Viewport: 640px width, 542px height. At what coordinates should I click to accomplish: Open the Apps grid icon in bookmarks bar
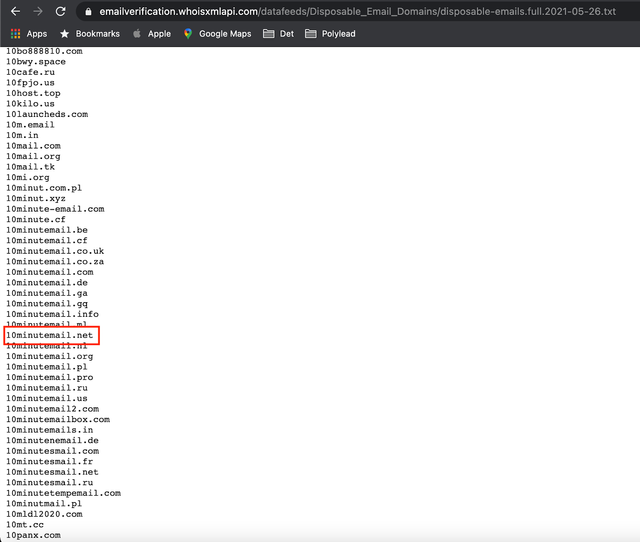(x=16, y=34)
